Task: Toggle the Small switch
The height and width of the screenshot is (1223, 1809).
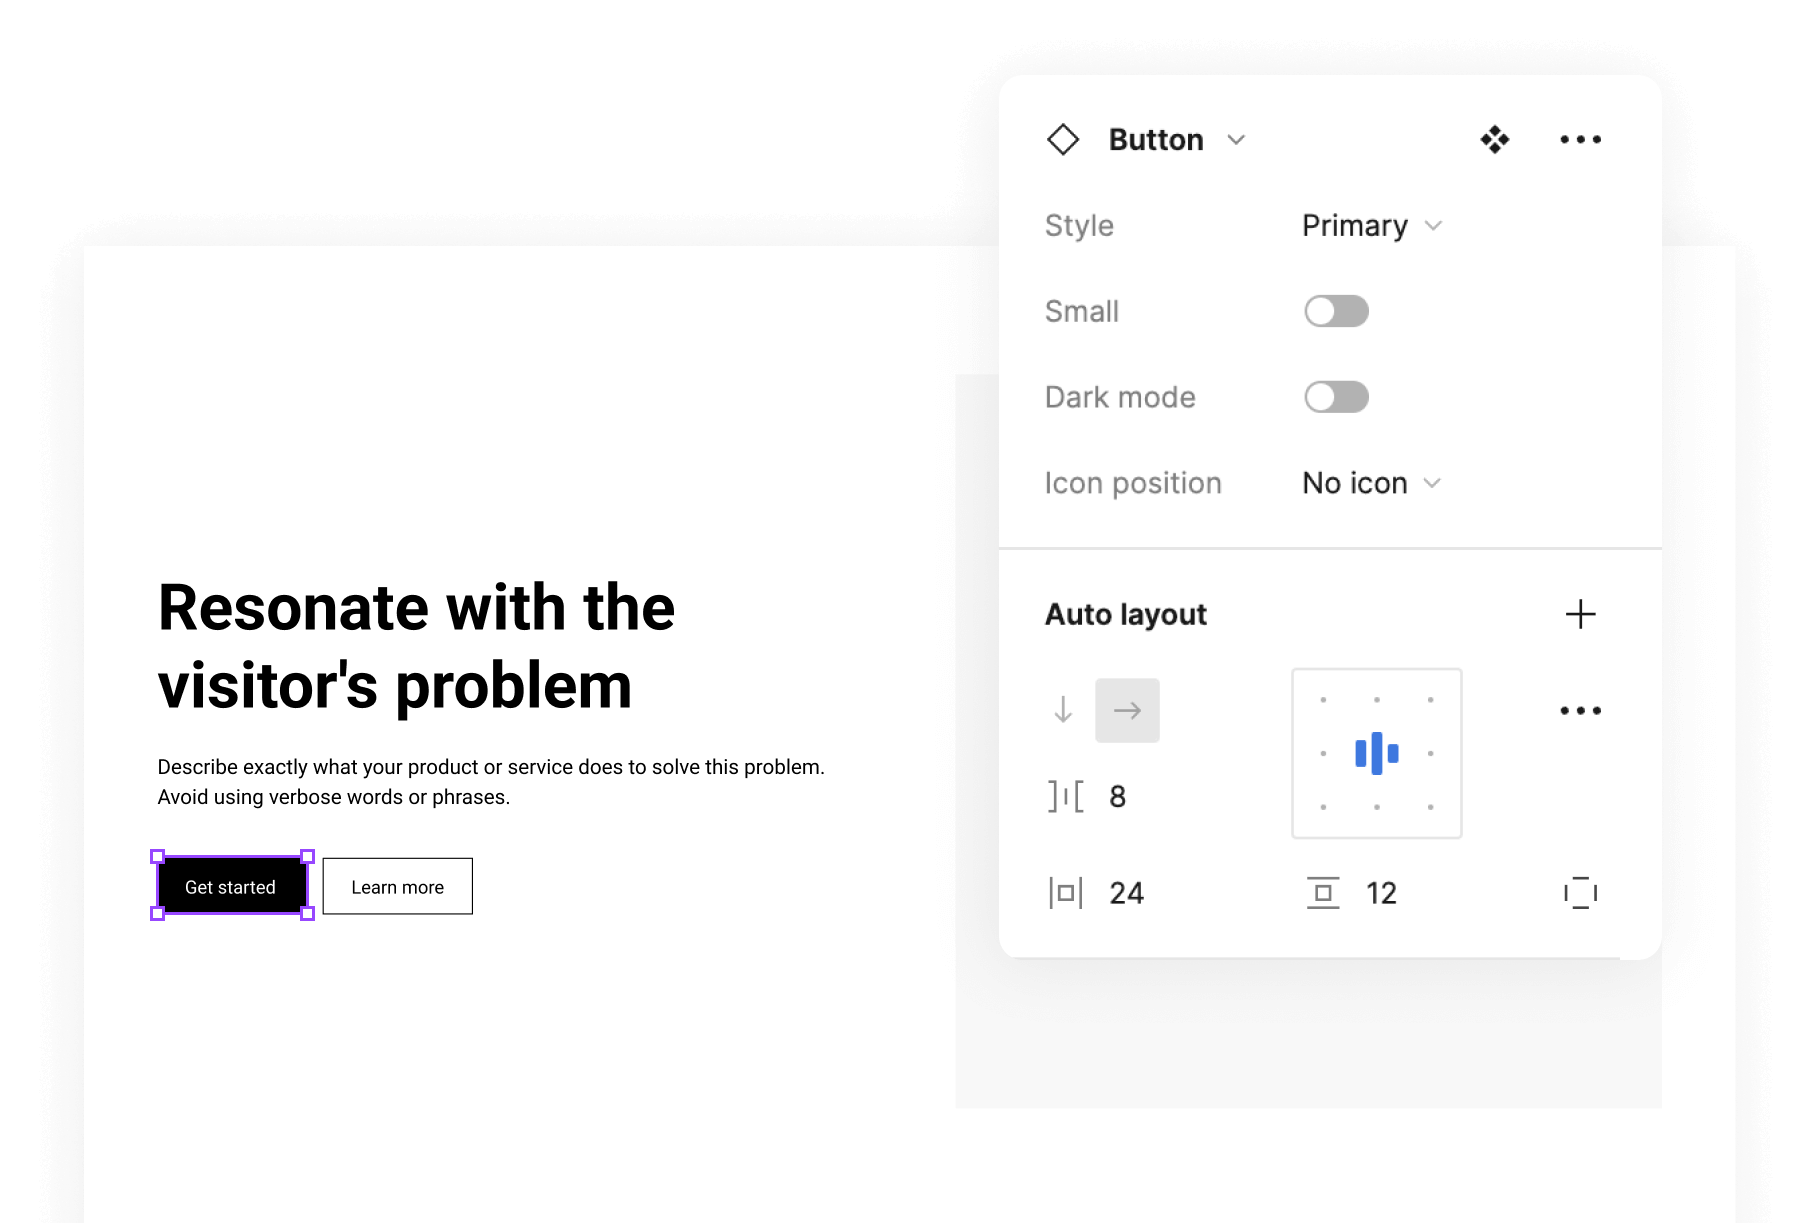Action: pos(1336,311)
